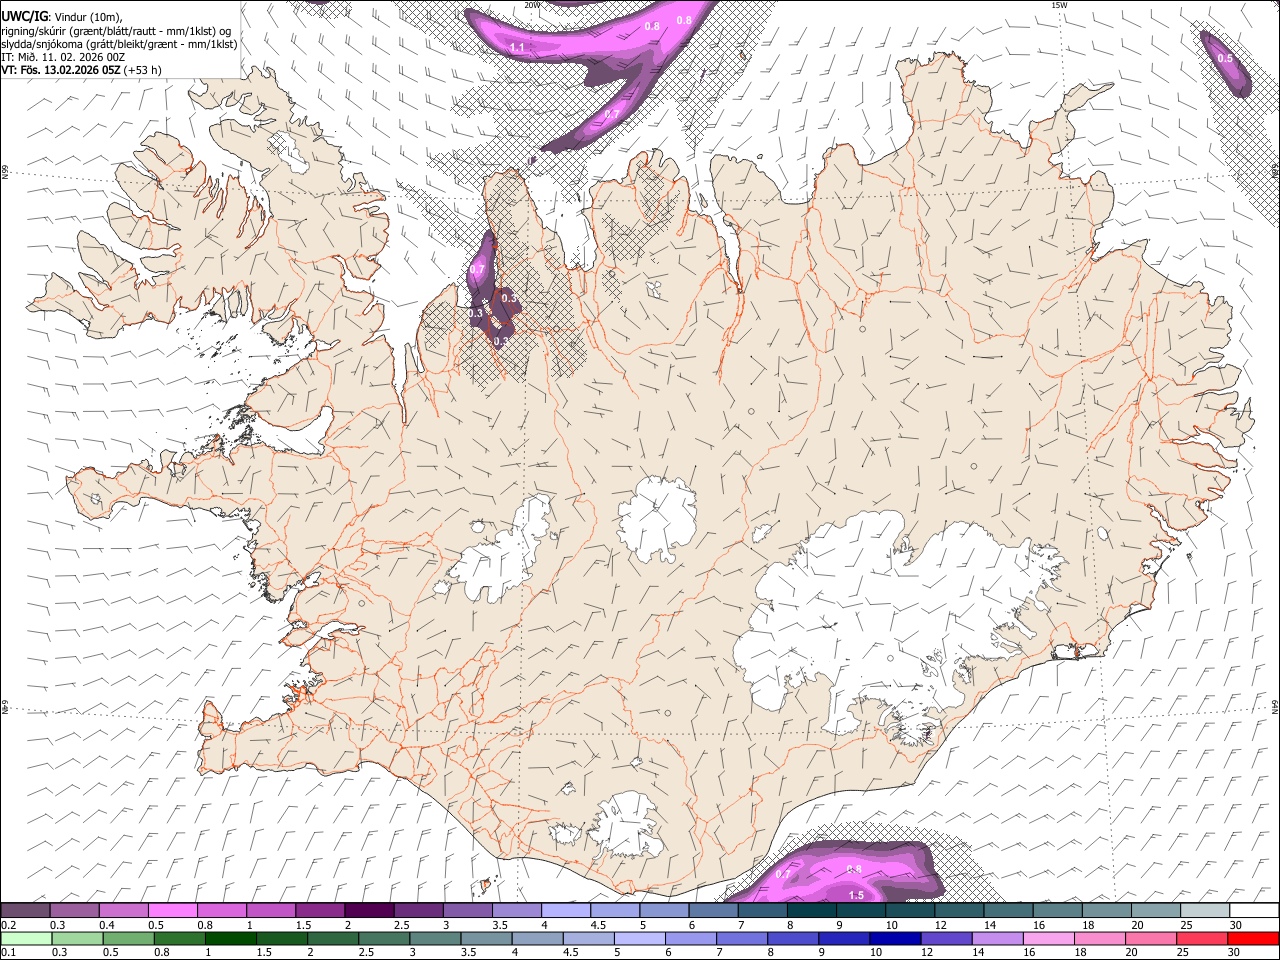The width and height of the screenshot is (1280, 960).
Task: Click the '1.1' snowfall value north of Iceland
Action: [518, 48]
